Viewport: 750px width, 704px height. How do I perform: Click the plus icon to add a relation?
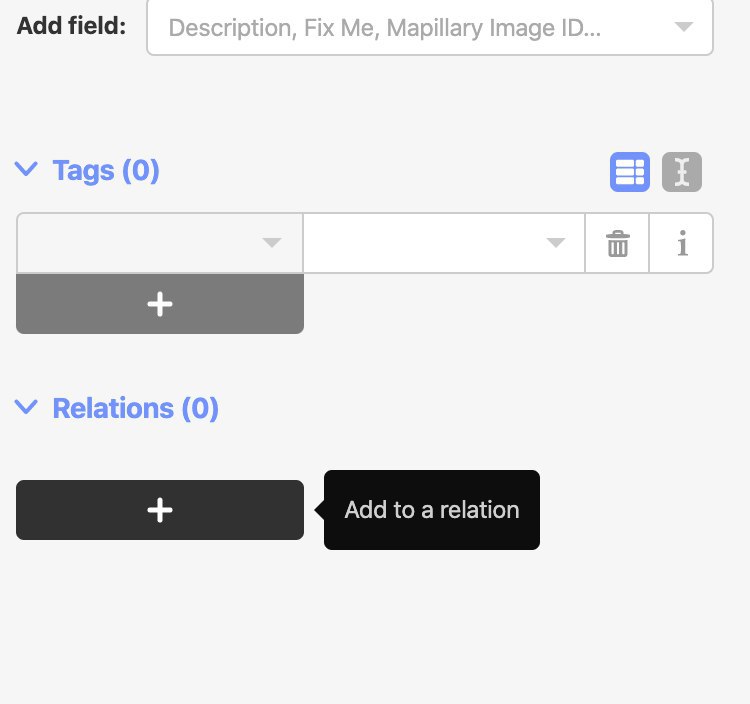coord(160,510)
